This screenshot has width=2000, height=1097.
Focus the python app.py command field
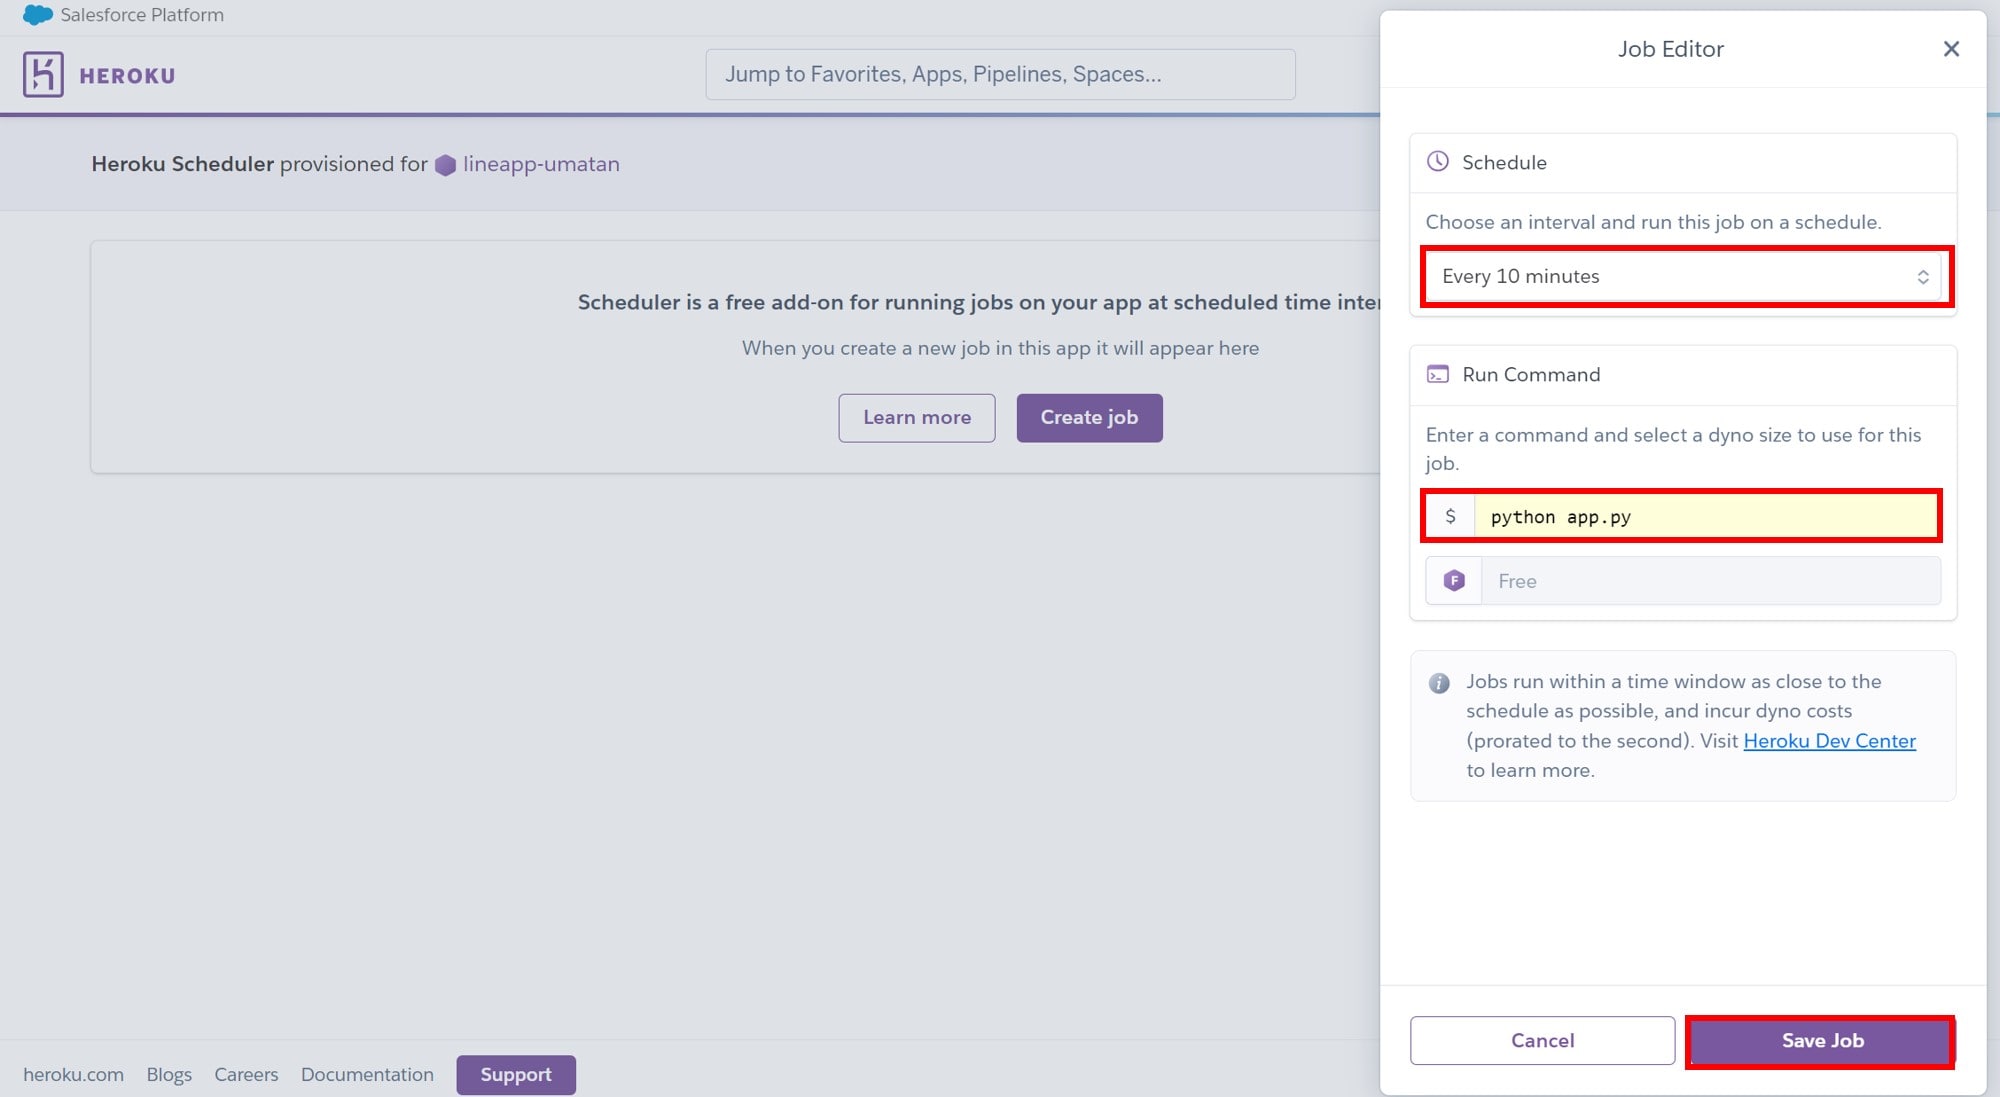coord(1706,517)
